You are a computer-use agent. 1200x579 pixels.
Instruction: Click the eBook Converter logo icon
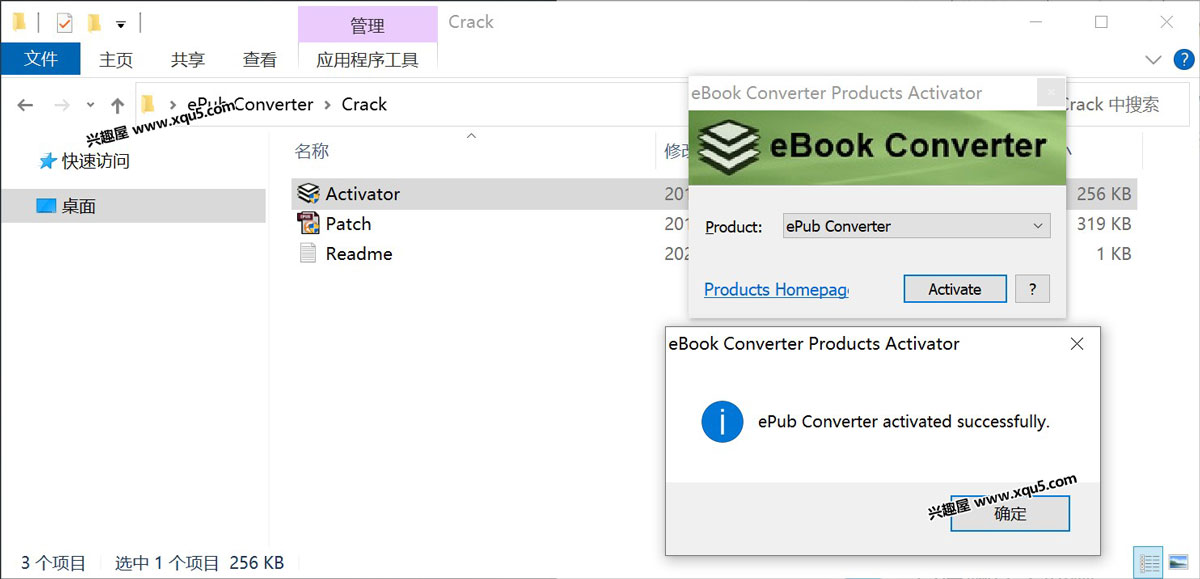click(x=729, y=146)
